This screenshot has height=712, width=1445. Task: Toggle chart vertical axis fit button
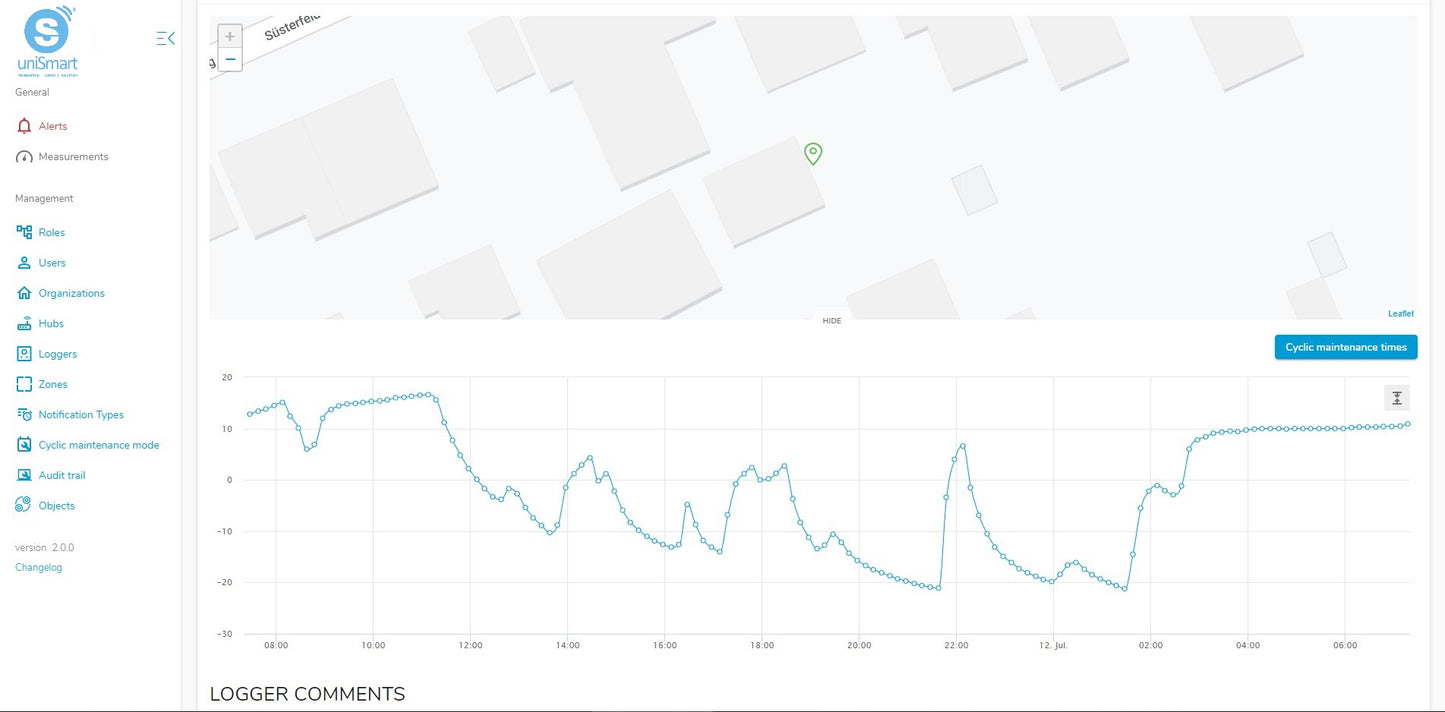tap(1397, 398)
